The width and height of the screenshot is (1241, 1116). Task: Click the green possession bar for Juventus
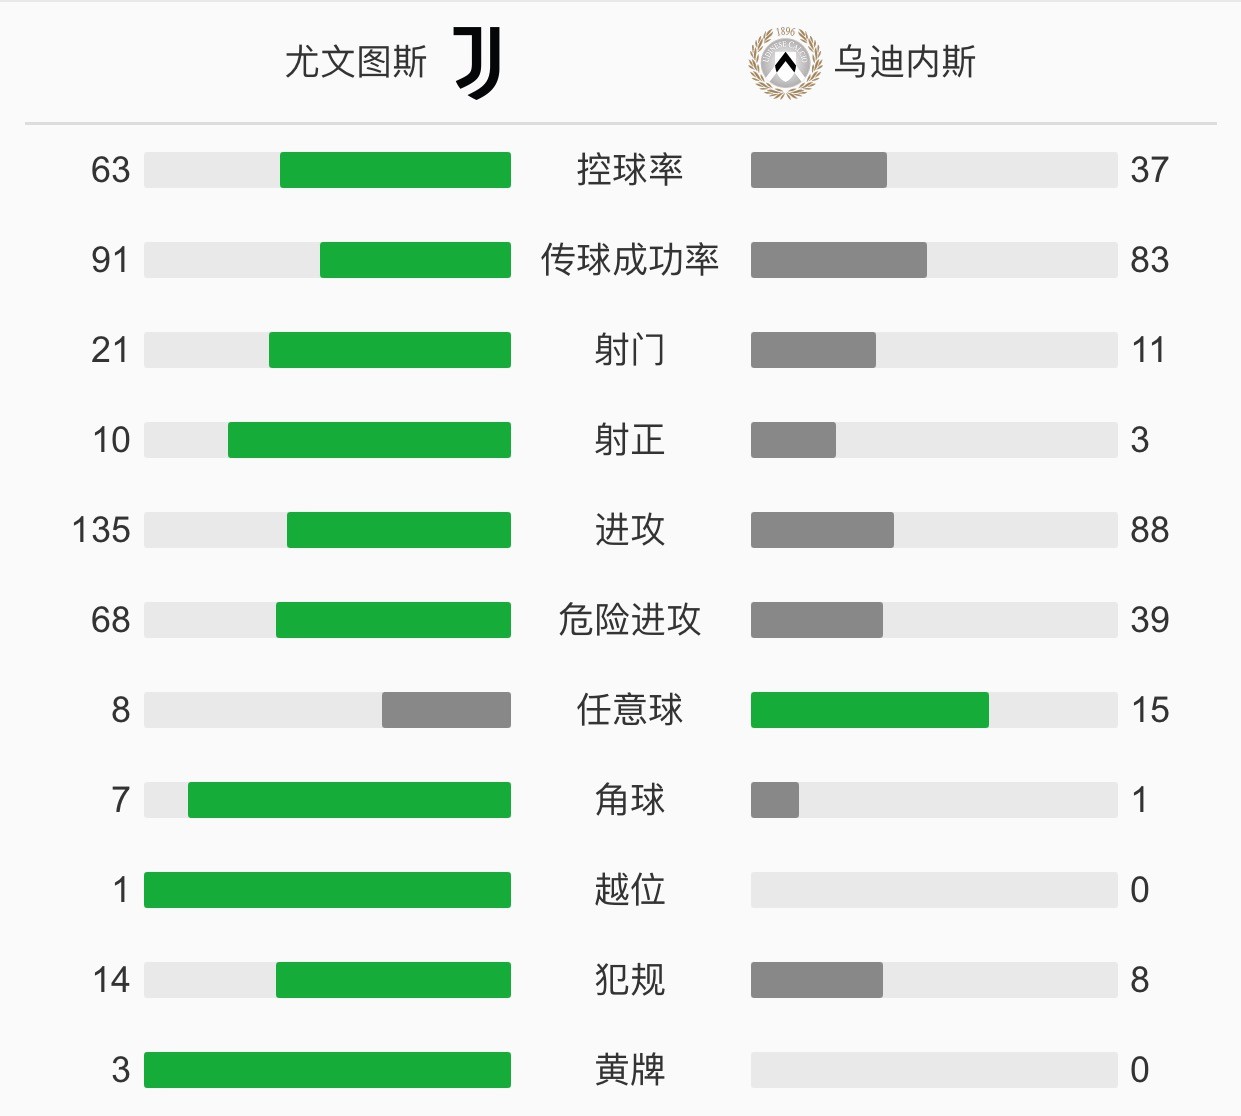[395, 170]
